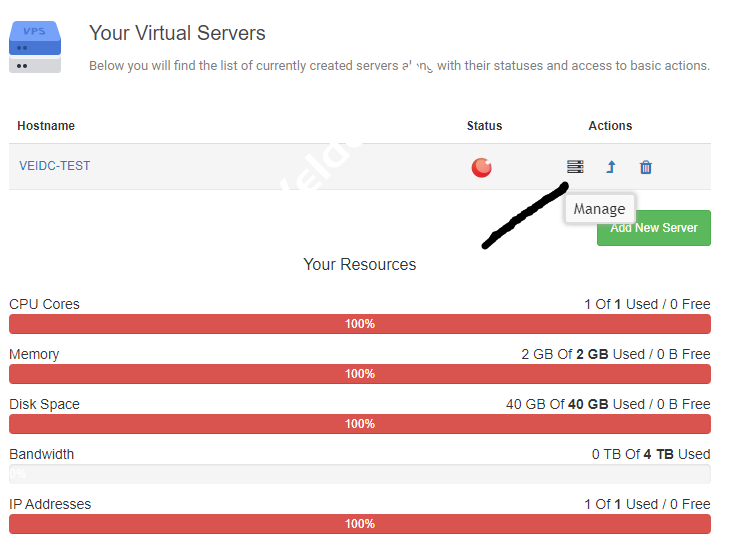
Task: Click the Disk Space usage bar
Action: coord(360,424)
